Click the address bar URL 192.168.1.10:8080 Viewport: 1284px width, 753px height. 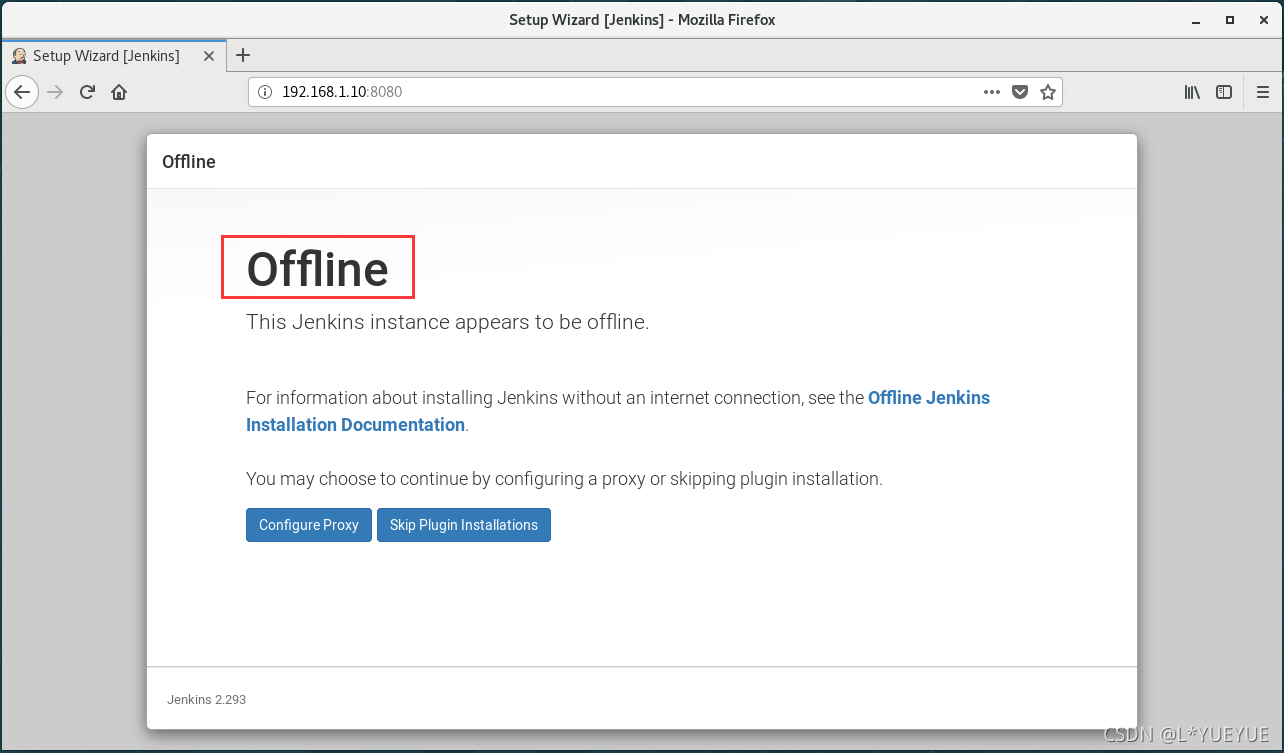coord(342,92)
